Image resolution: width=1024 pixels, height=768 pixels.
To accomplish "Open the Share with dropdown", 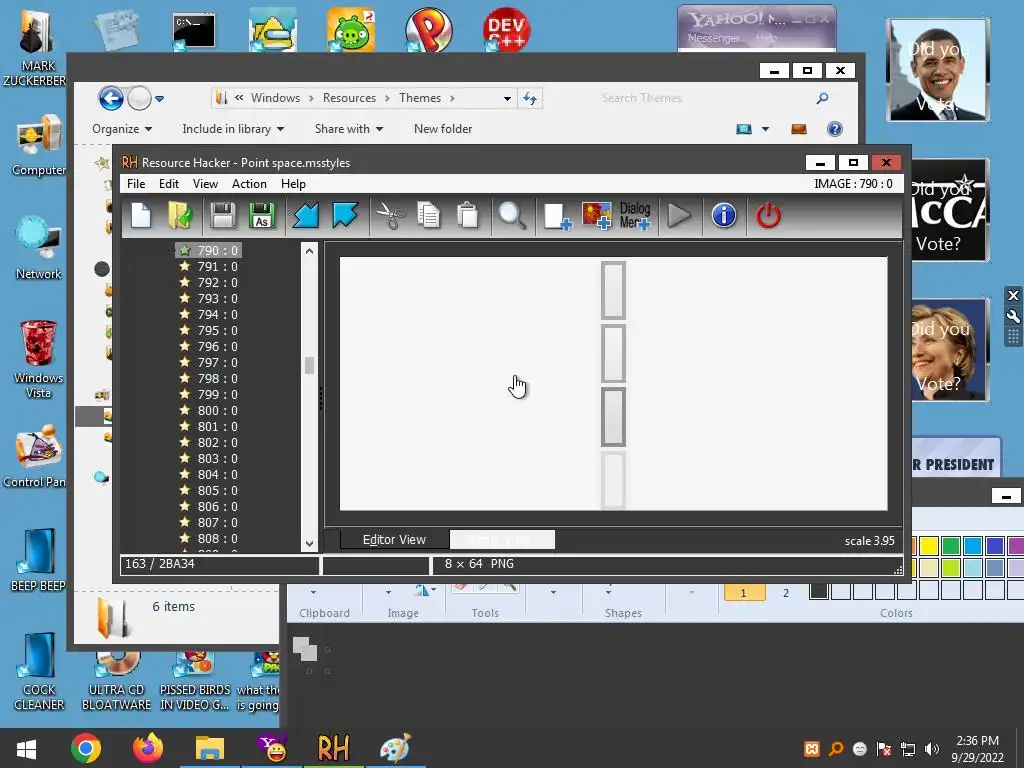I will [x=348, y=129].
